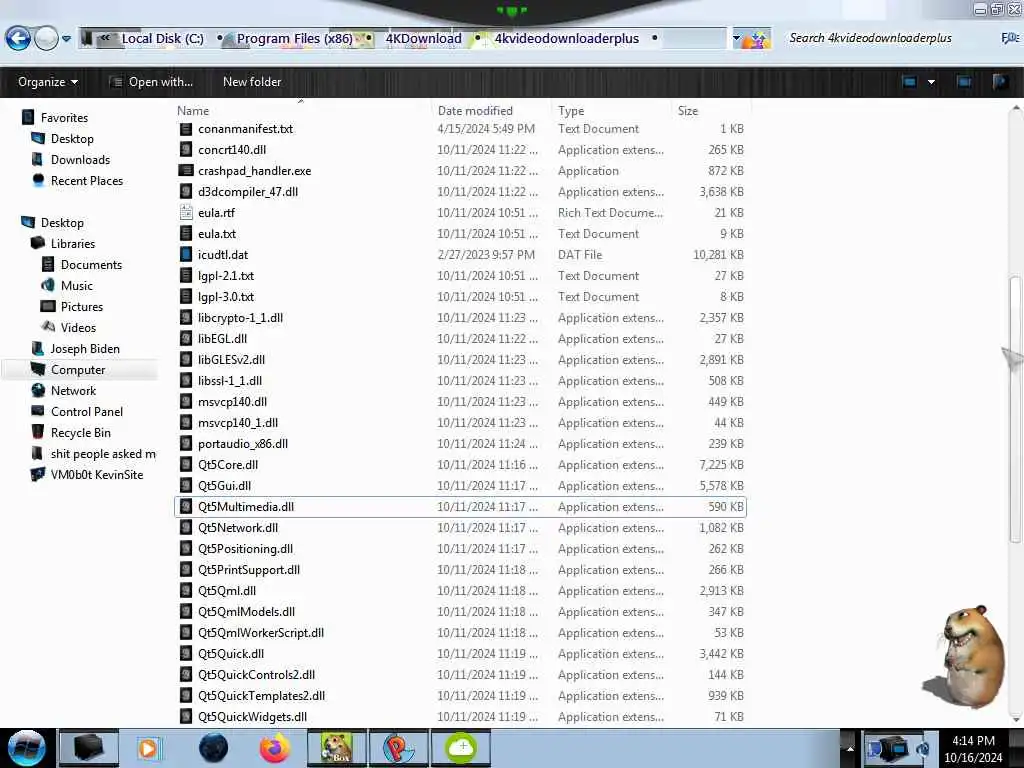This screenshot has height=768, width=1024.
Task: Sort by Date modified column header
Action: pos(475,111)
